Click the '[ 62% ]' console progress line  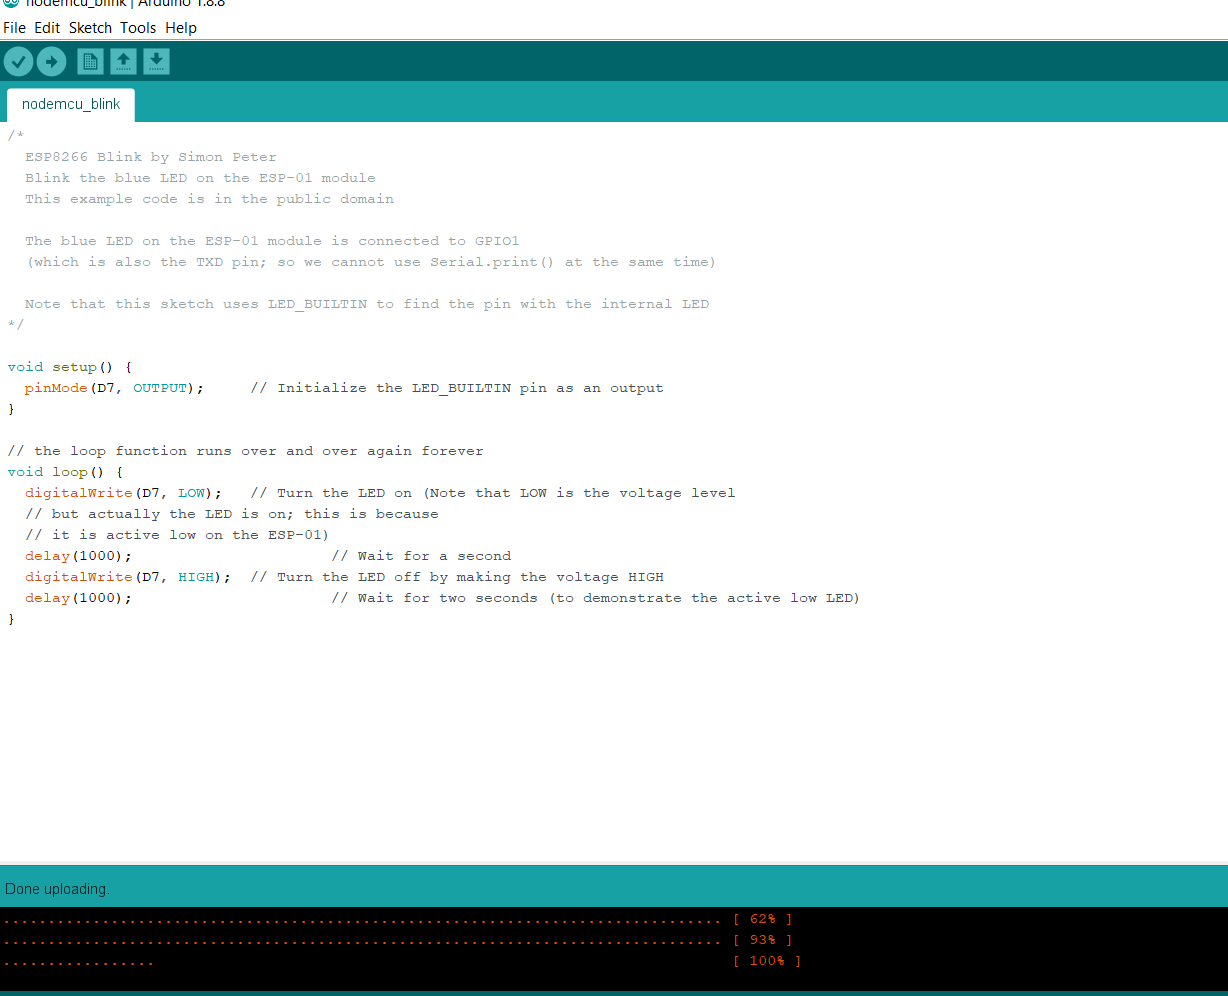(x=398, y=919)
